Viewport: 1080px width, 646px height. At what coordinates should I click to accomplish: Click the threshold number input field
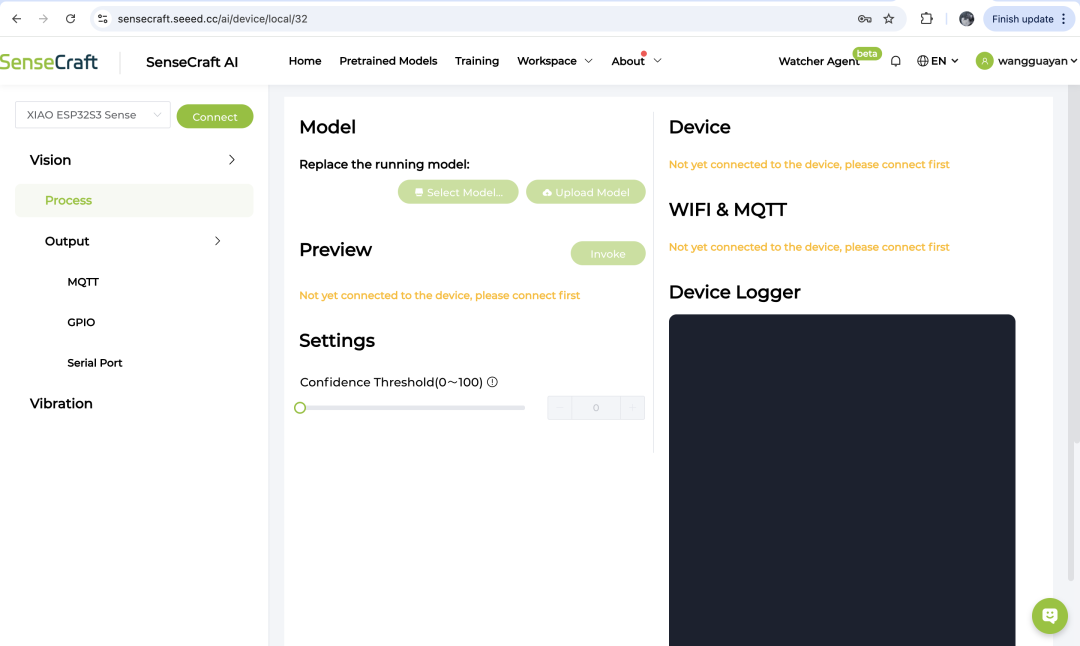tap(596, 408)
